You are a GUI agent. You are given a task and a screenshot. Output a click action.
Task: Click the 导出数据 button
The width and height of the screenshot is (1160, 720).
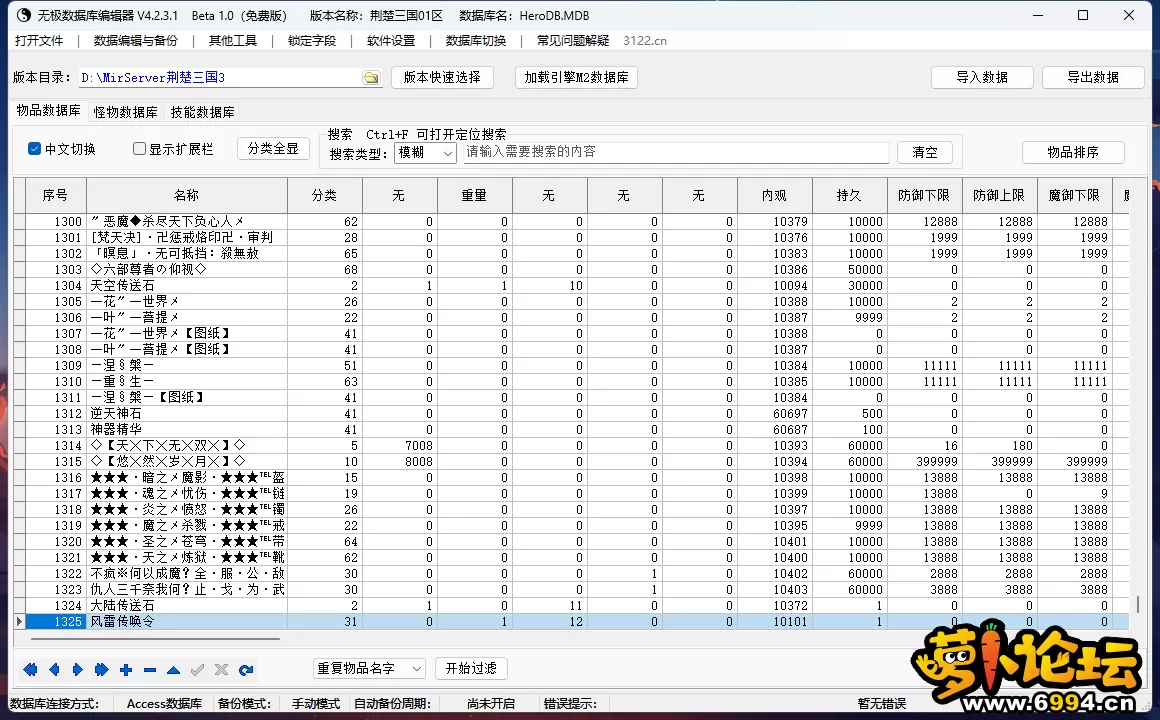tap(1093, 78)
